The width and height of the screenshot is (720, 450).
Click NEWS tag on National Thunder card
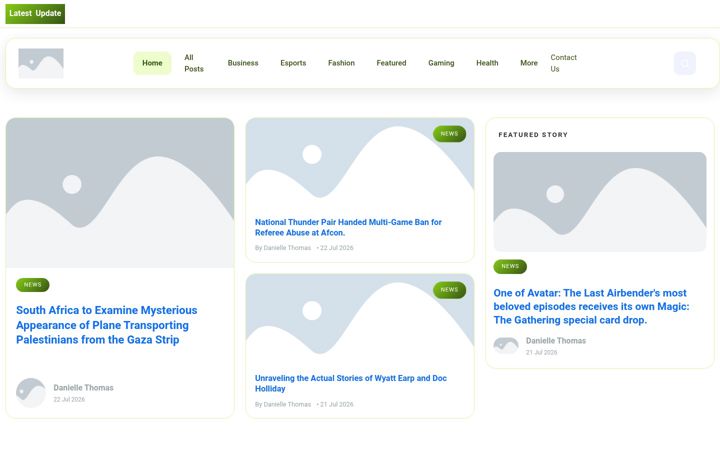tap(449, 134)
